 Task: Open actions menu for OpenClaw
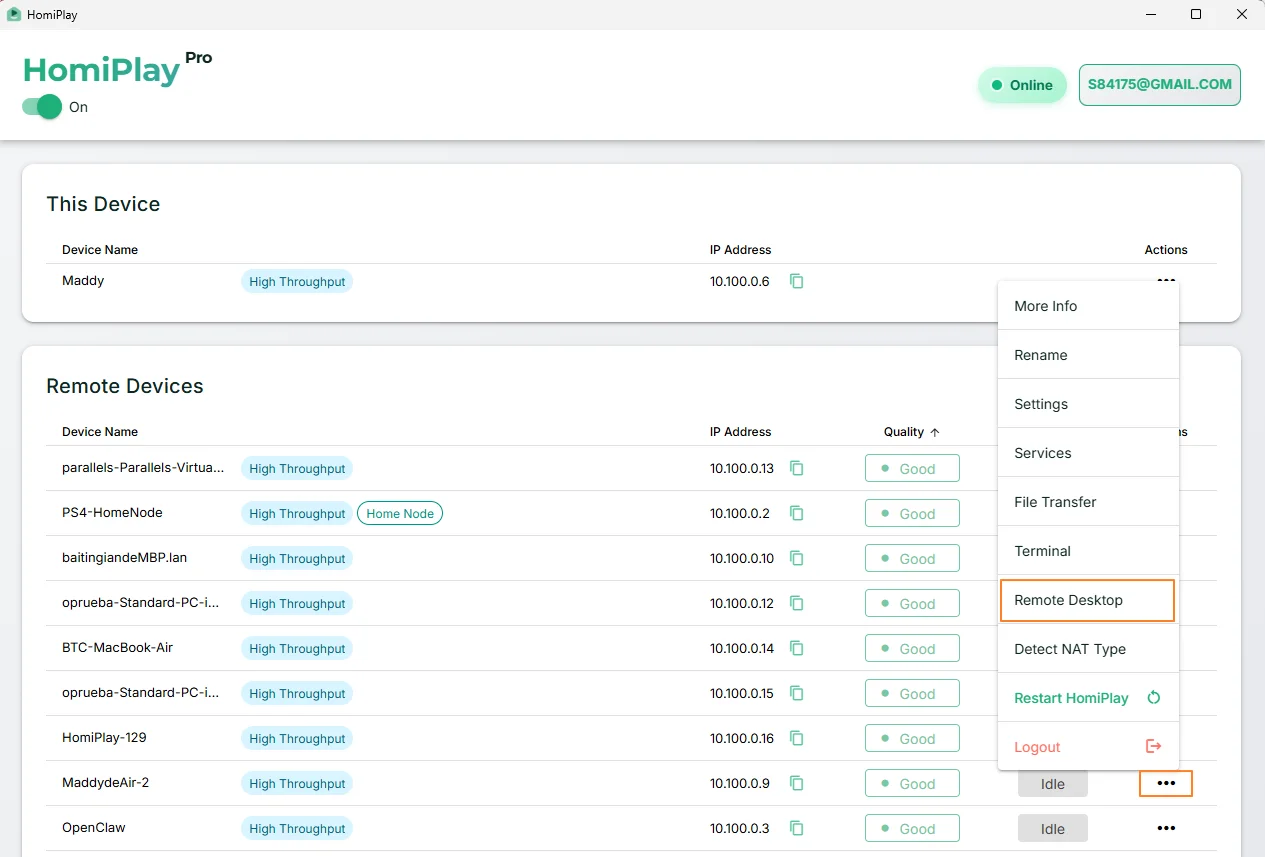1166,828
